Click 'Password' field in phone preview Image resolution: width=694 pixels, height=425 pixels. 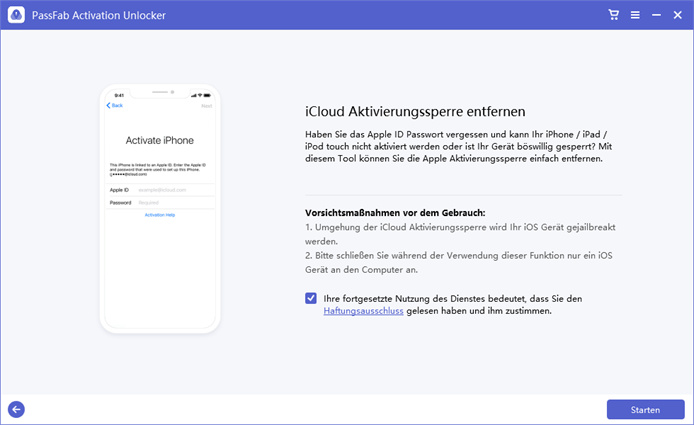tap(160, 203)
